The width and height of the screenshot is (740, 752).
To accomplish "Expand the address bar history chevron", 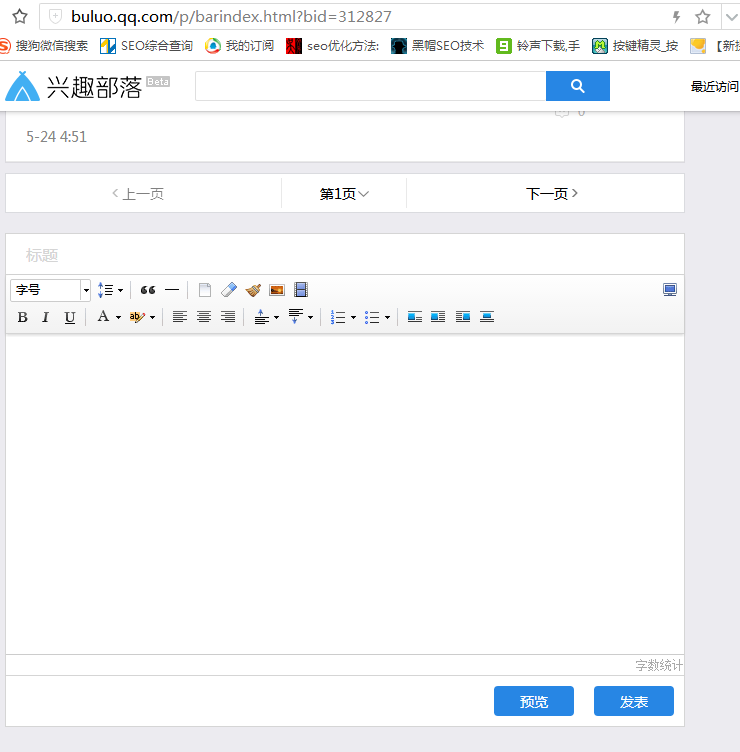I will [x=731, y=17].
